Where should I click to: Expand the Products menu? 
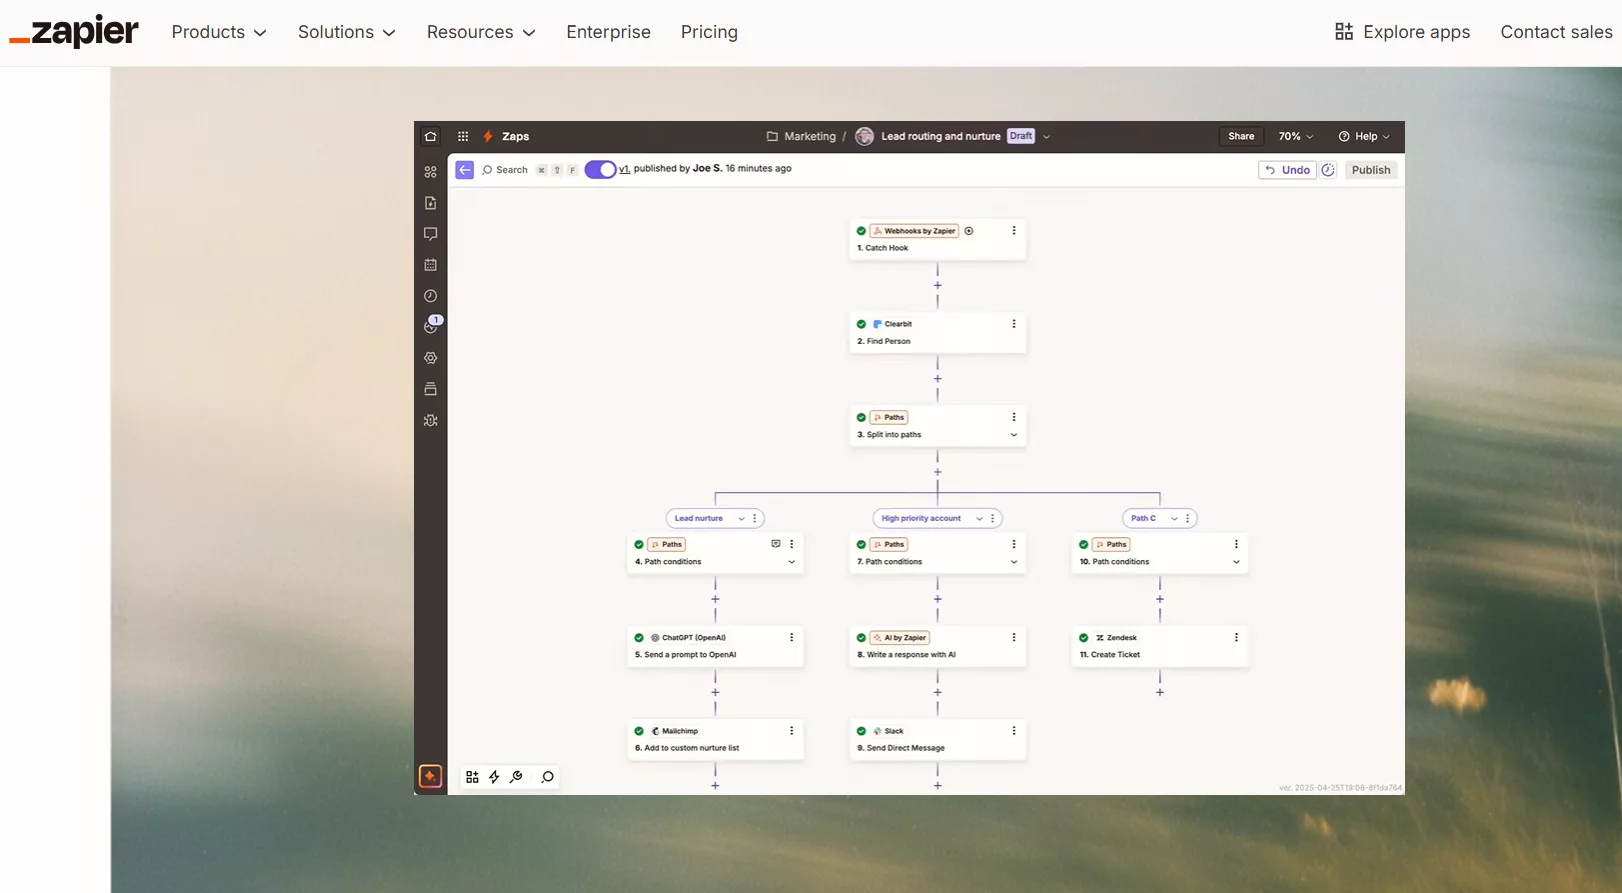[219, 32]
